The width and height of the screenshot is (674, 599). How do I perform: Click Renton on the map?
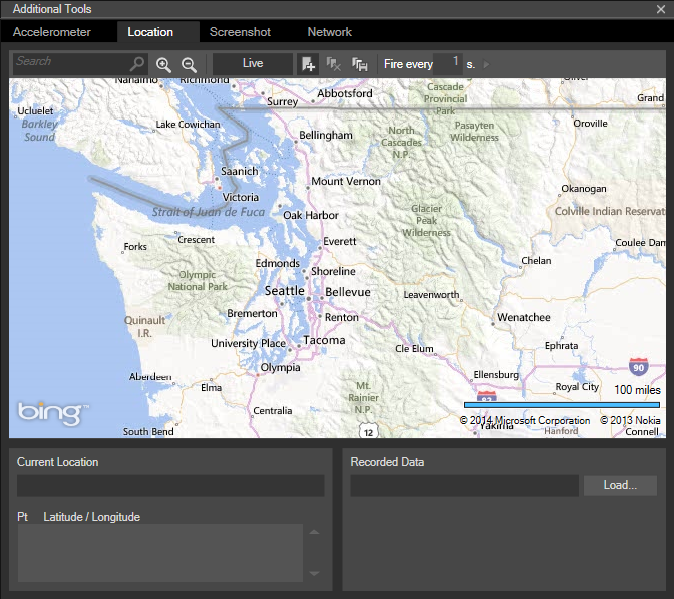342,318
